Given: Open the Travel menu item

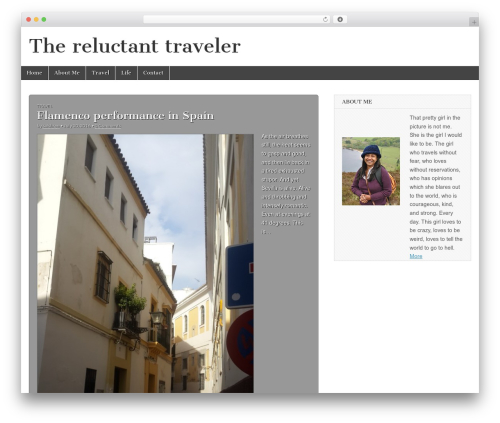Looking at the screenshot, I should pyautogui.click(x=101, y=73).
